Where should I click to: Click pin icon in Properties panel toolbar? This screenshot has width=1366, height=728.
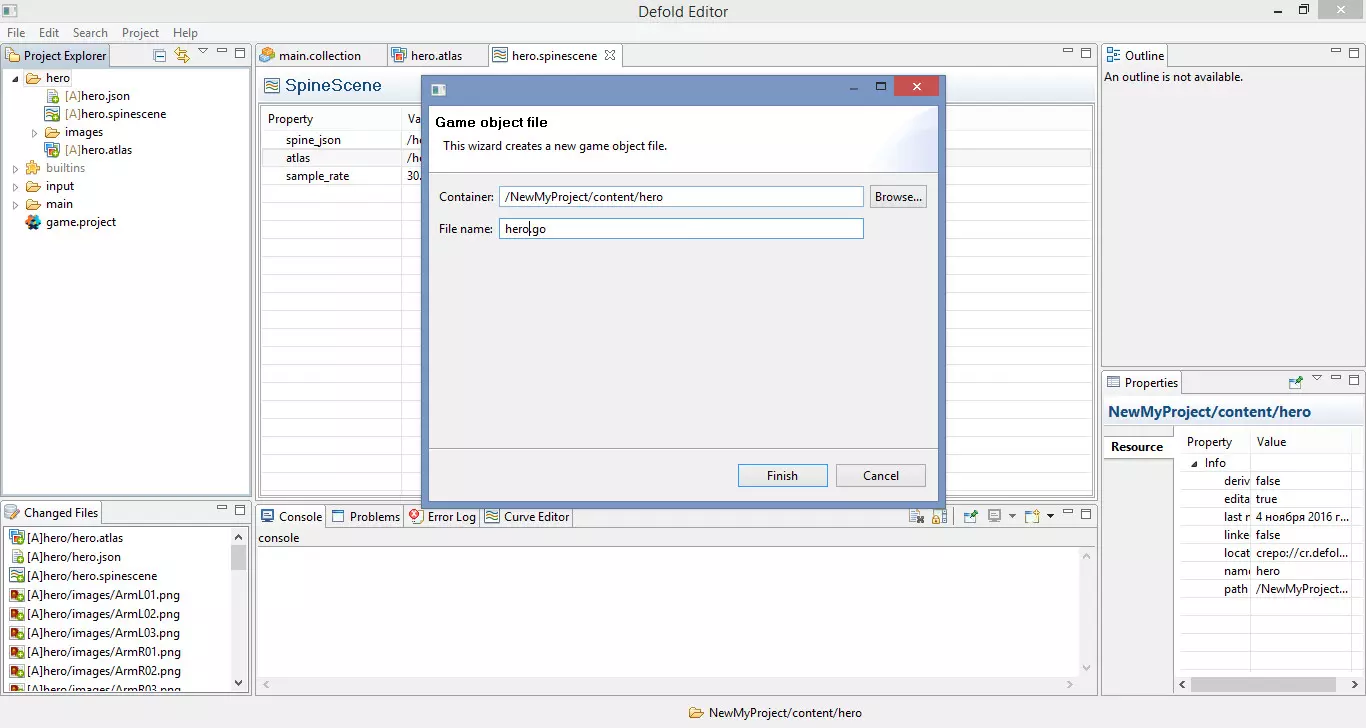click(1296, 382)
